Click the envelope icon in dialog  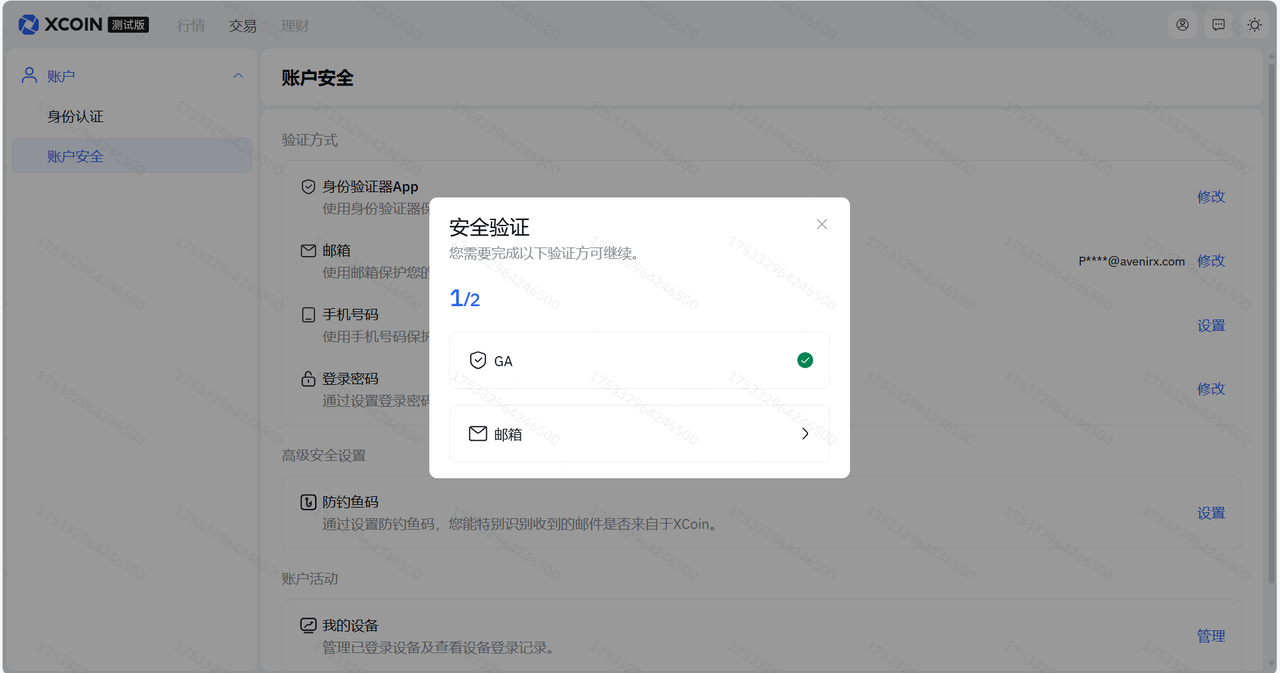[x=478, y=434]
